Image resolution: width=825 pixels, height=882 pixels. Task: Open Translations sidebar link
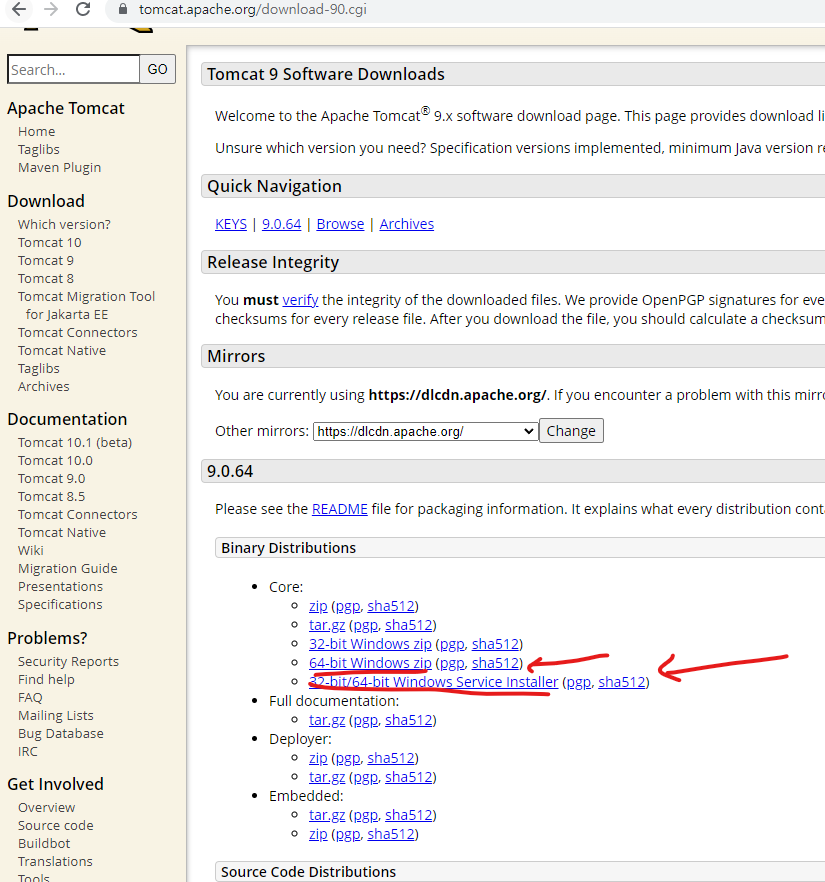55,862
